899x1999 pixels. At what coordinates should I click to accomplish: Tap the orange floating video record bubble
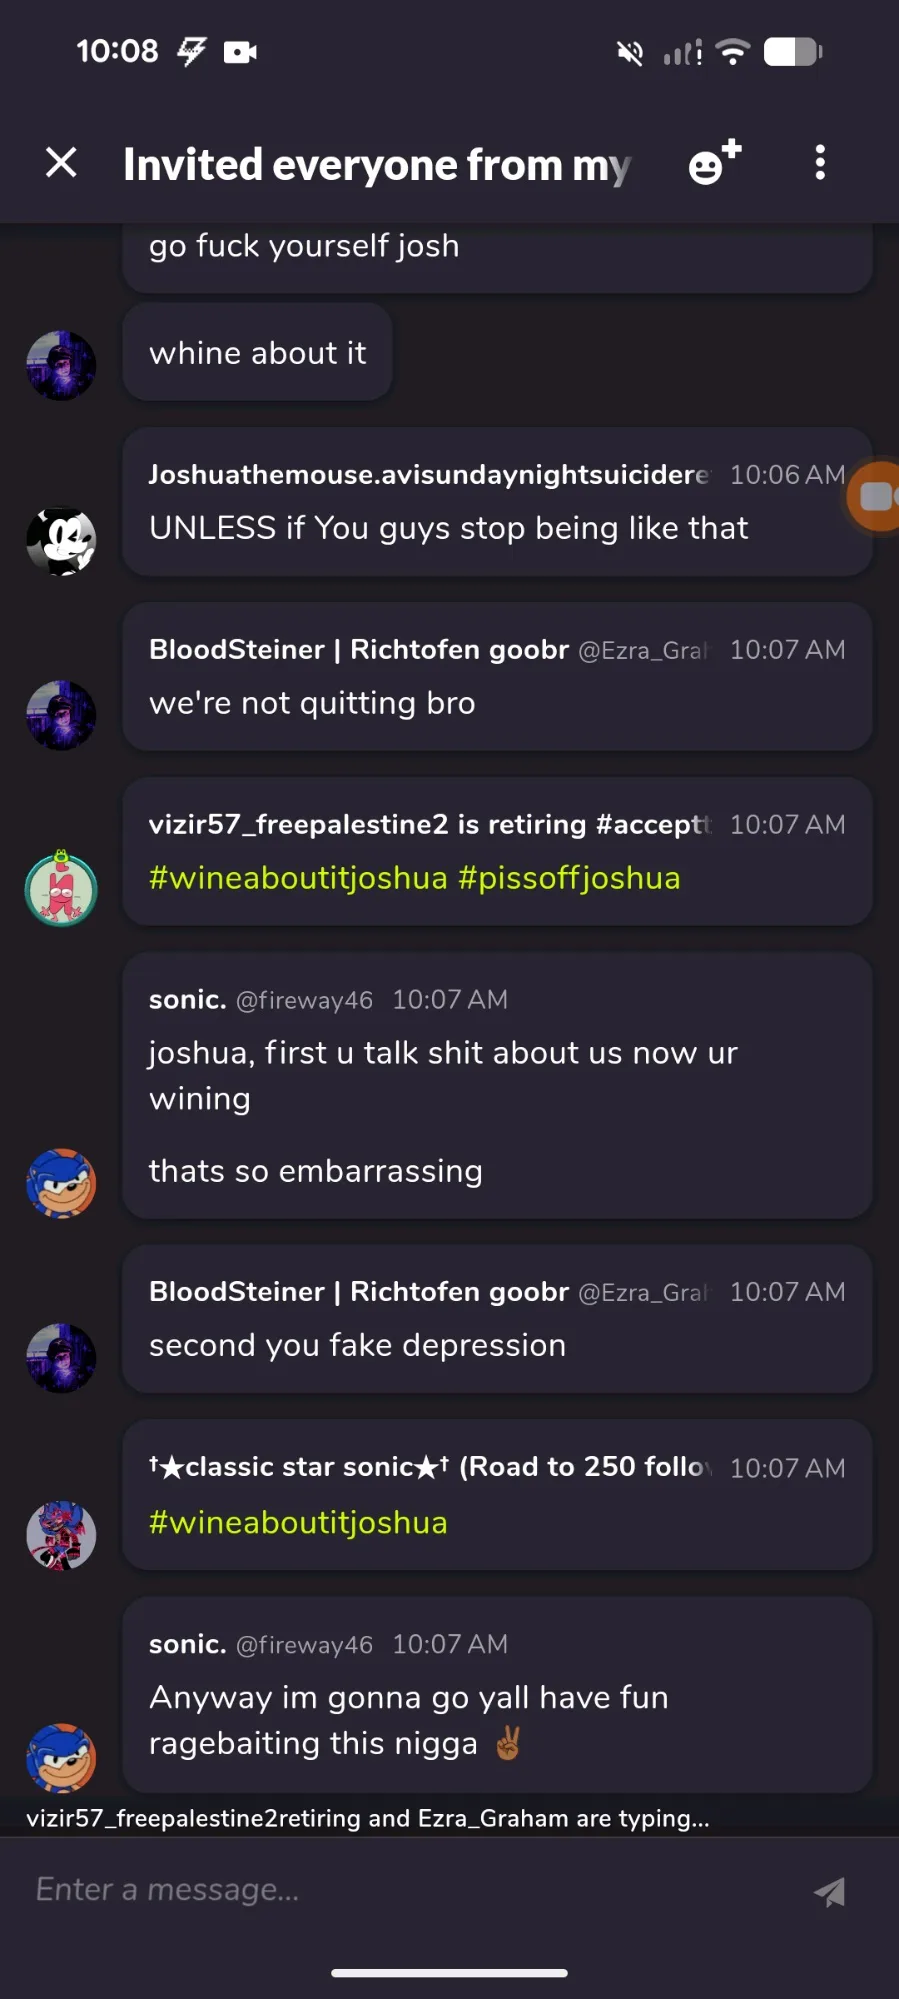coord(874,495)
